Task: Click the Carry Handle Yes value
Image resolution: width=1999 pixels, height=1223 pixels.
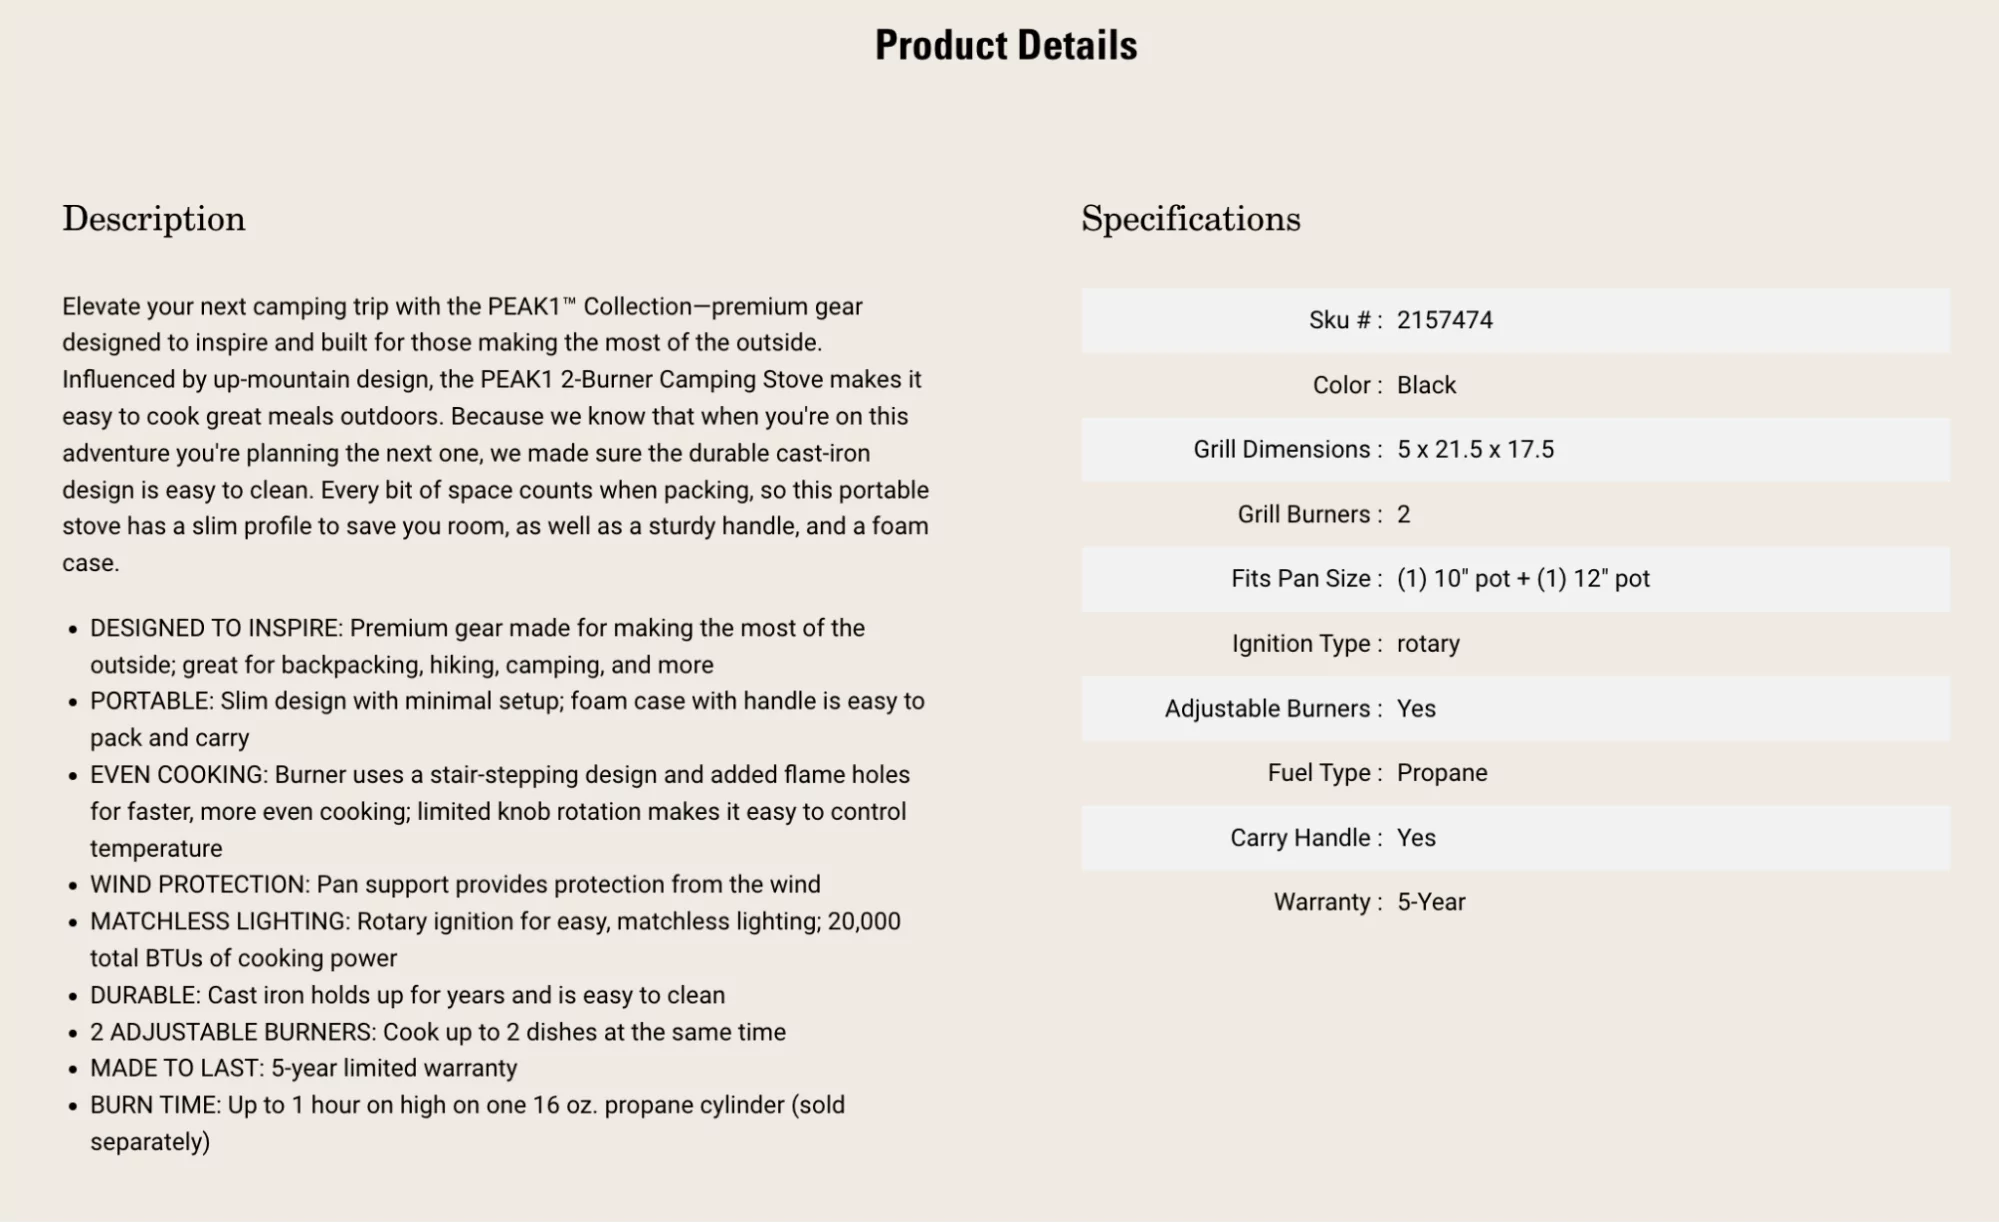Action: (x=1416, y=837)
